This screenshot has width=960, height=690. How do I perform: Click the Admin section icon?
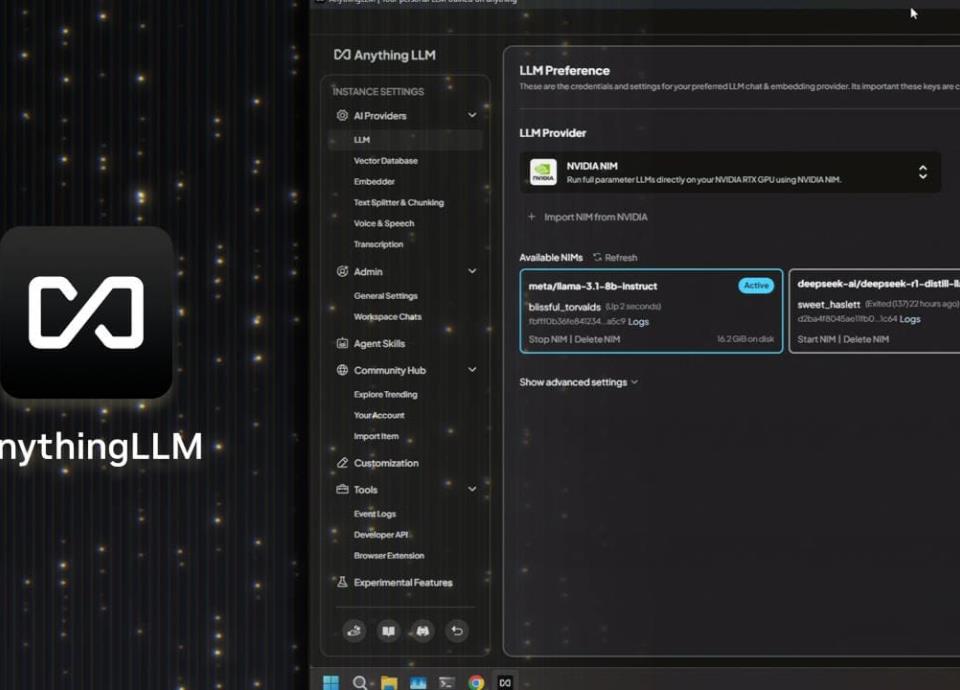click(342, 271)
